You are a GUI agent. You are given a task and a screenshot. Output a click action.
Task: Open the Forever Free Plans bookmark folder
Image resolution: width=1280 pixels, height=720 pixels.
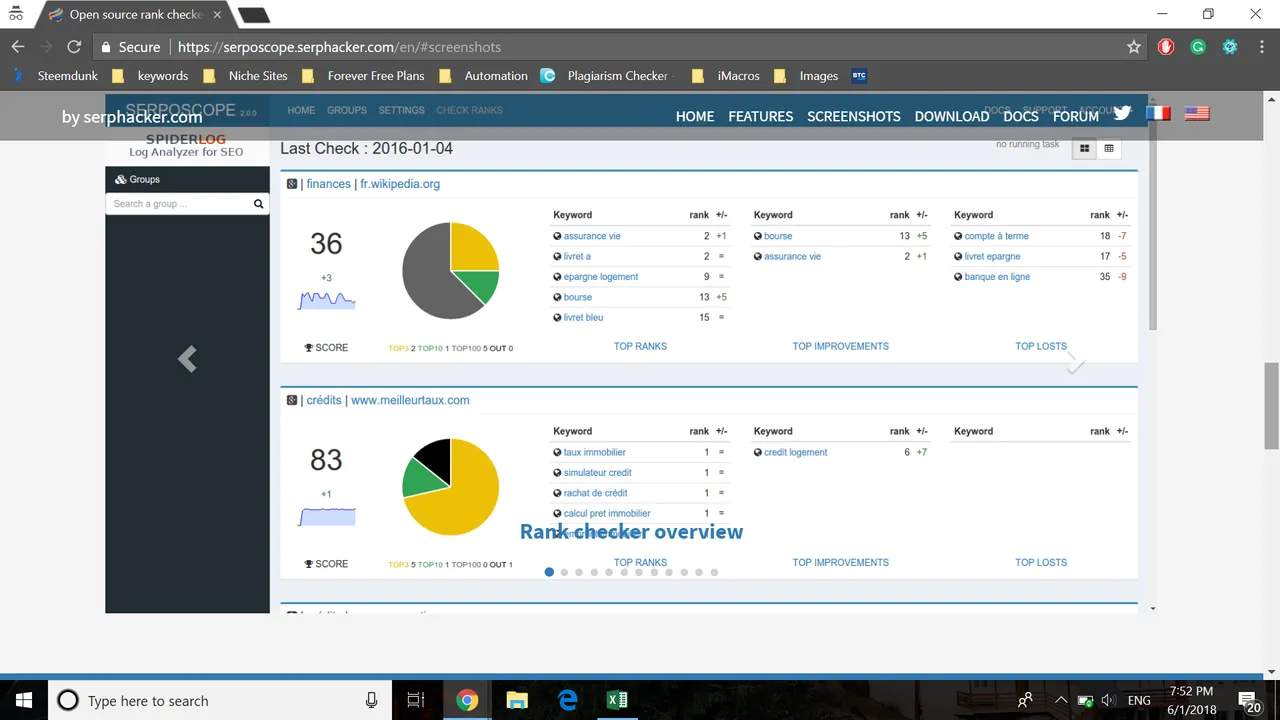(x=363, y=76)
